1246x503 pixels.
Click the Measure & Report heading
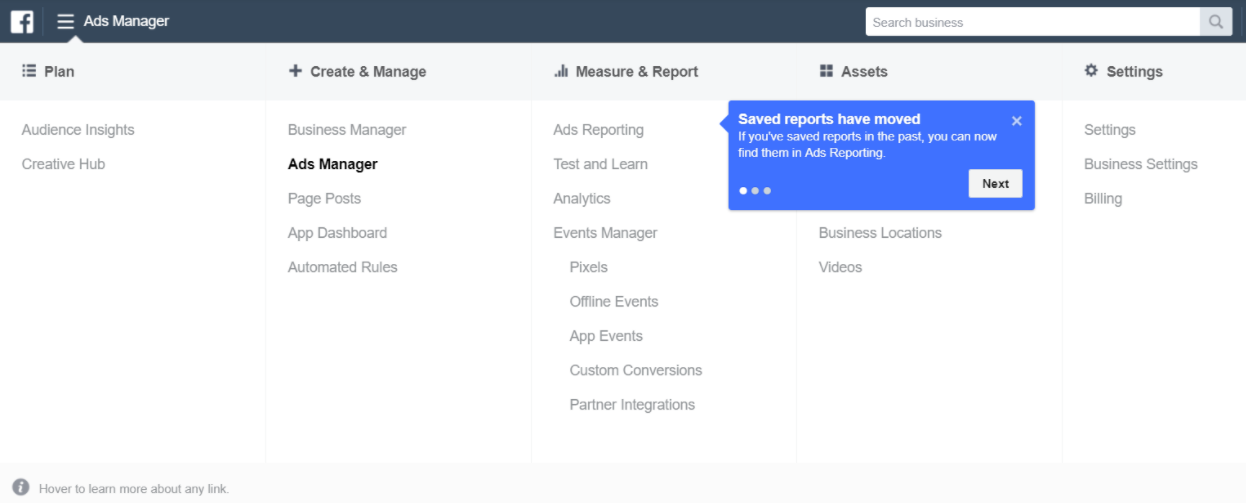(x=637, y=72)
